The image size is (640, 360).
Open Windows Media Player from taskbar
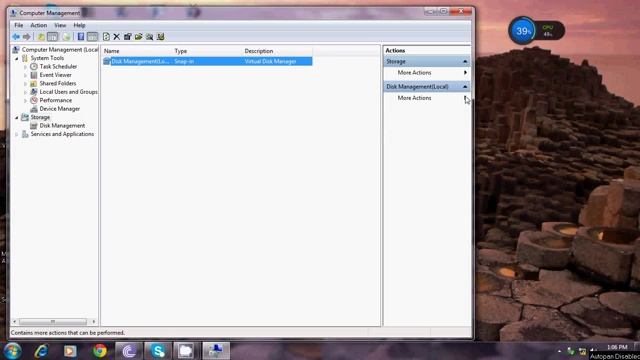click(x=70, y=351)
